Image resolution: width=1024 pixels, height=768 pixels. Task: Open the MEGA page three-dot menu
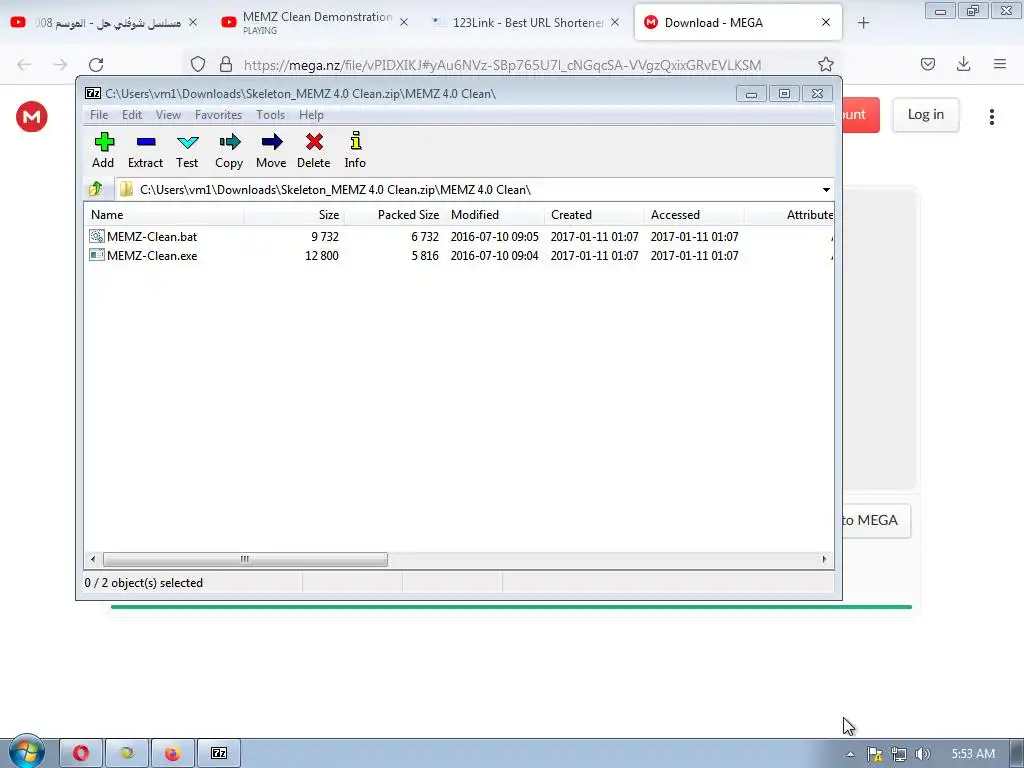pos(991,117)
